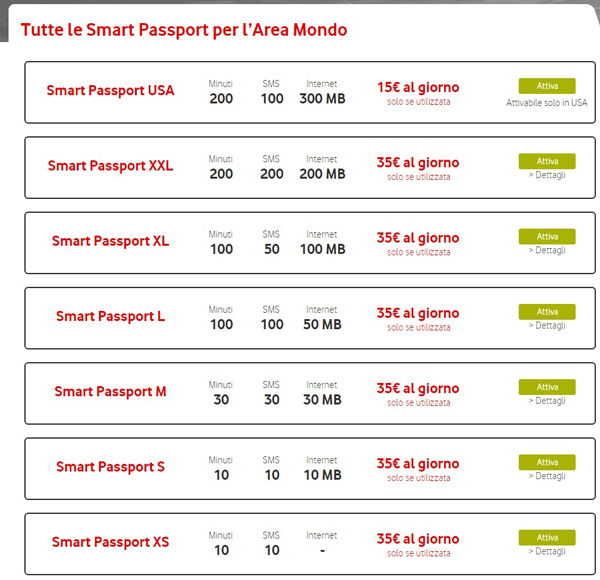The height and width of the screenshot is (580, 600).
Task: Activate the Smart Passport S plan
Action: [x=547, y=462]
